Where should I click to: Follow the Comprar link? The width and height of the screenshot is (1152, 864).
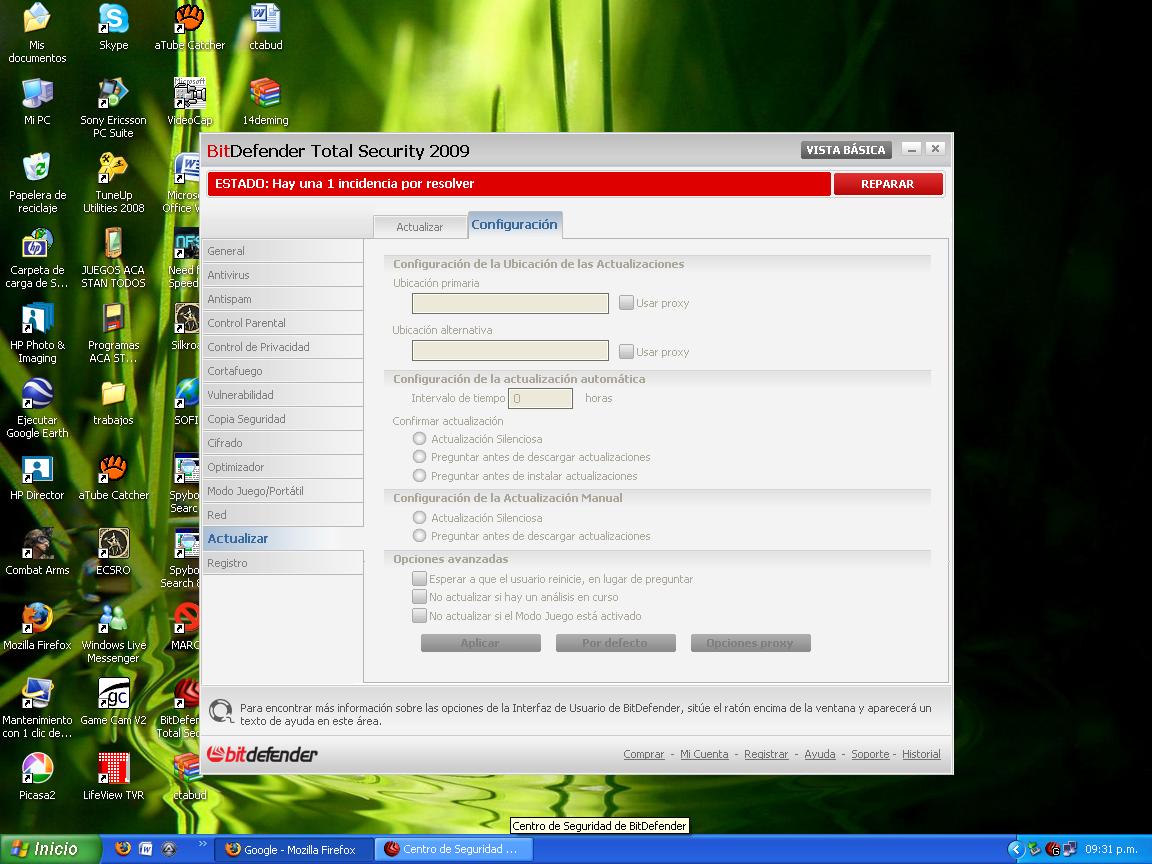tap(644, 754)
